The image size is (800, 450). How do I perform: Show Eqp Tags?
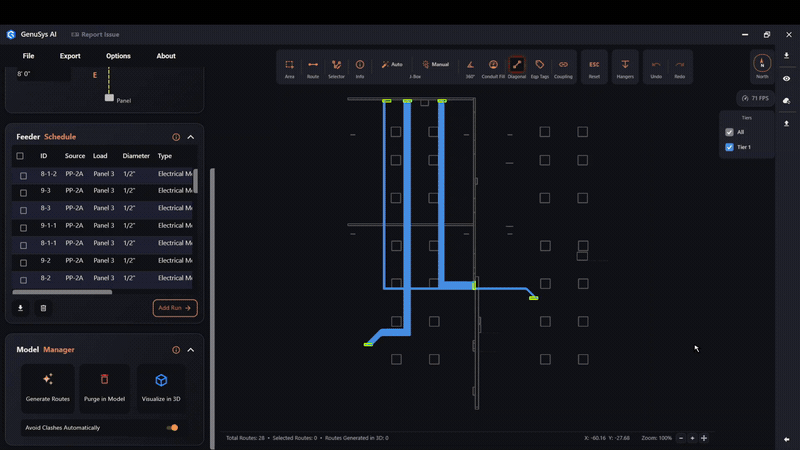540,68
